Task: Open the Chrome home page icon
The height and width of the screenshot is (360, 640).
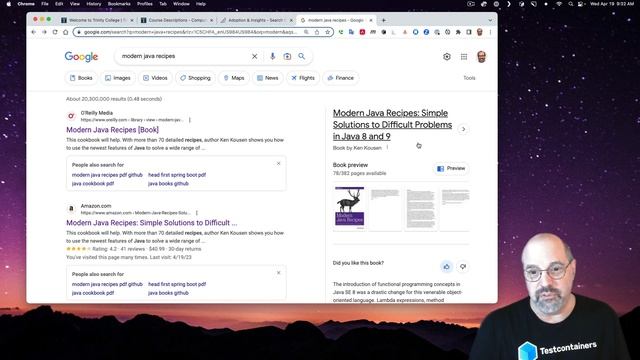Action: [65, 32]
